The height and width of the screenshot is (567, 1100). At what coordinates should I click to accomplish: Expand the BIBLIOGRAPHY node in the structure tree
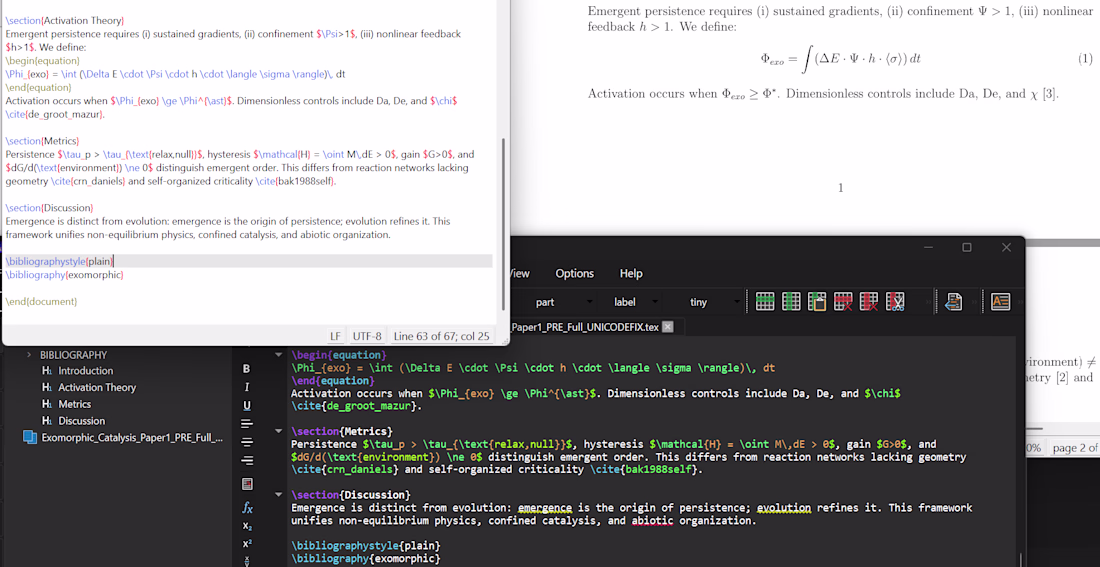pyautogui.click(x=29, y=355)
